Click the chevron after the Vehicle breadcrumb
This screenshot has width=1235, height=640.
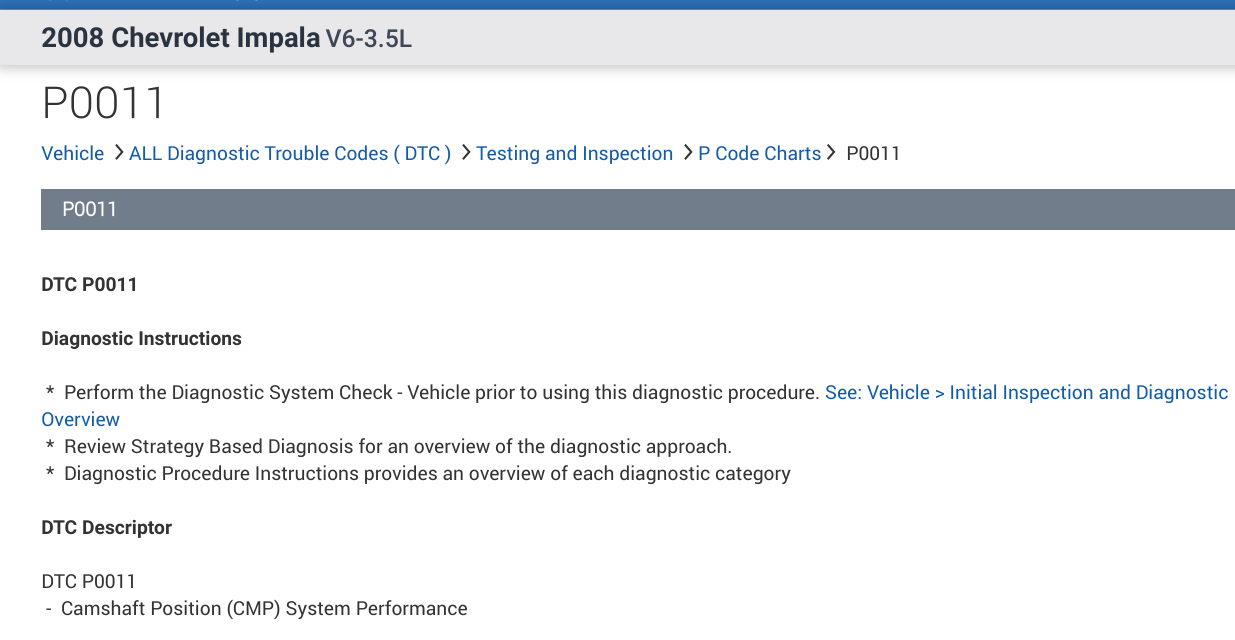(x=118, y=153)
